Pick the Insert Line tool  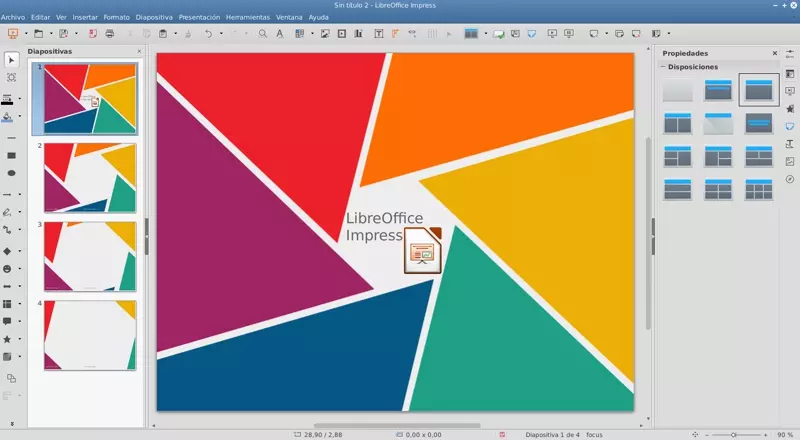click(x=11, y=138)
